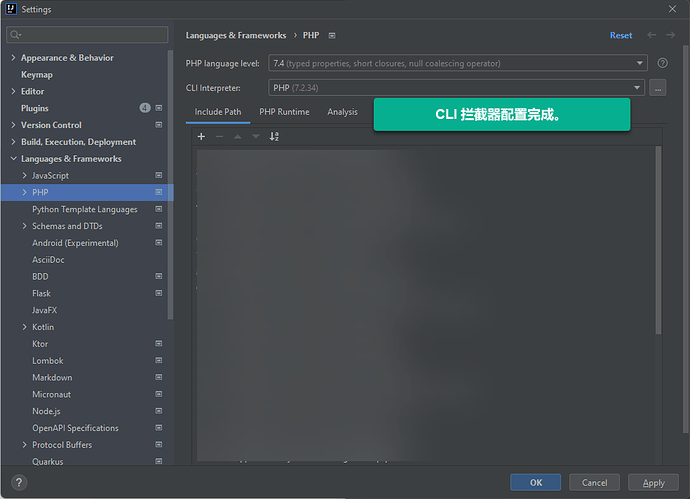Click Languages & Frameworks breadcrumb
The width and height of the screenshot is (690, 499).
[236, 35]
